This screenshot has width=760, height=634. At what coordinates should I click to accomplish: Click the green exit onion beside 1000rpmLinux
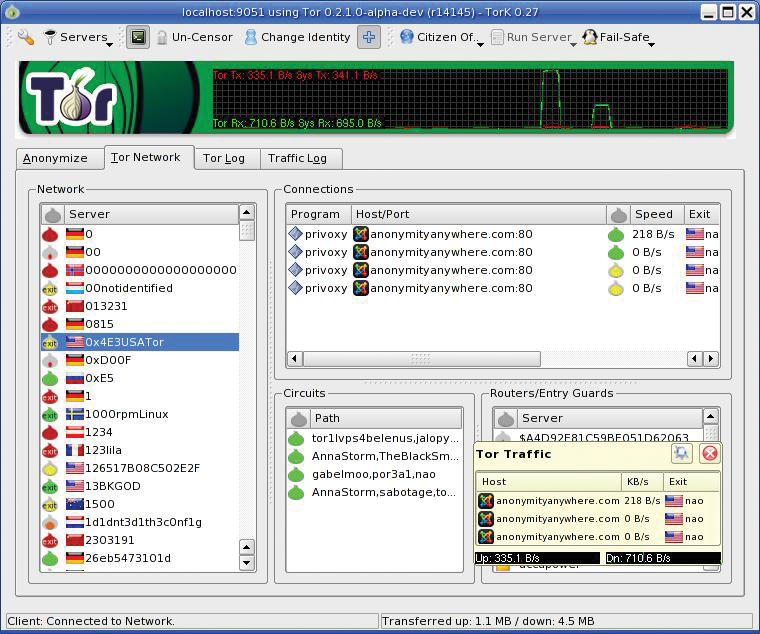50,415
